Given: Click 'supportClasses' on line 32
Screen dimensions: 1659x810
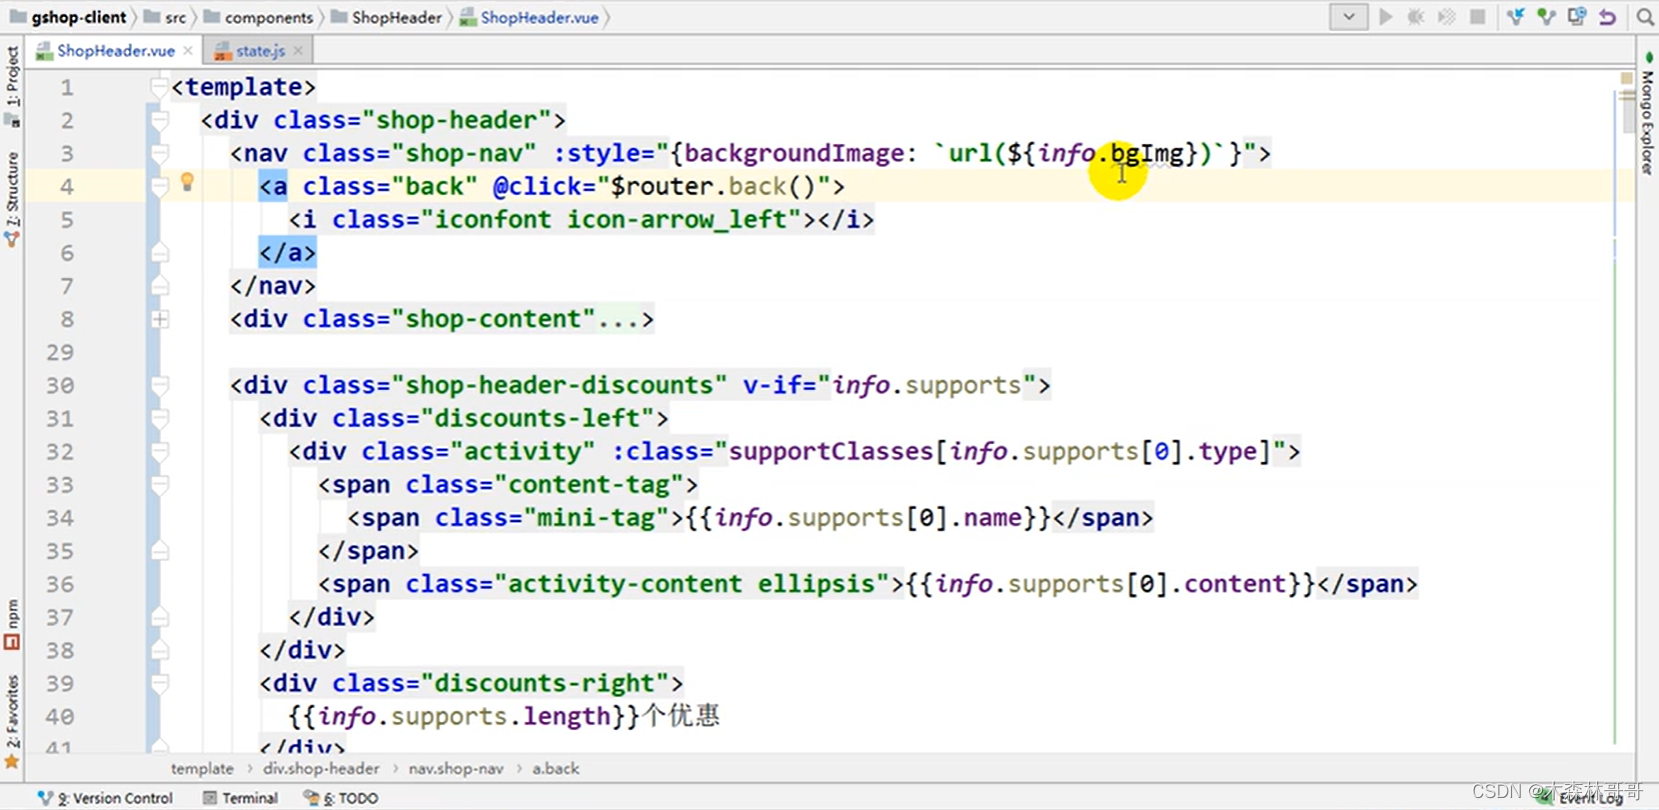Looking at the screenshot, I should point(831,451).
